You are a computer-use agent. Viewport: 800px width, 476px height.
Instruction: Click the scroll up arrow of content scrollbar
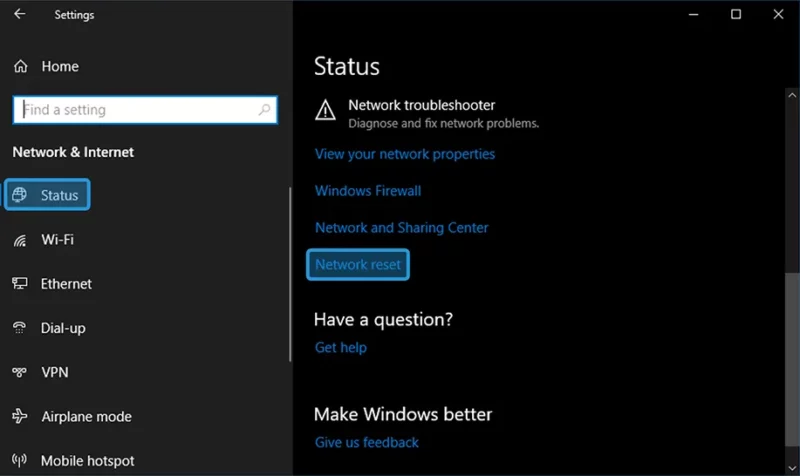(x=792, y=95)
